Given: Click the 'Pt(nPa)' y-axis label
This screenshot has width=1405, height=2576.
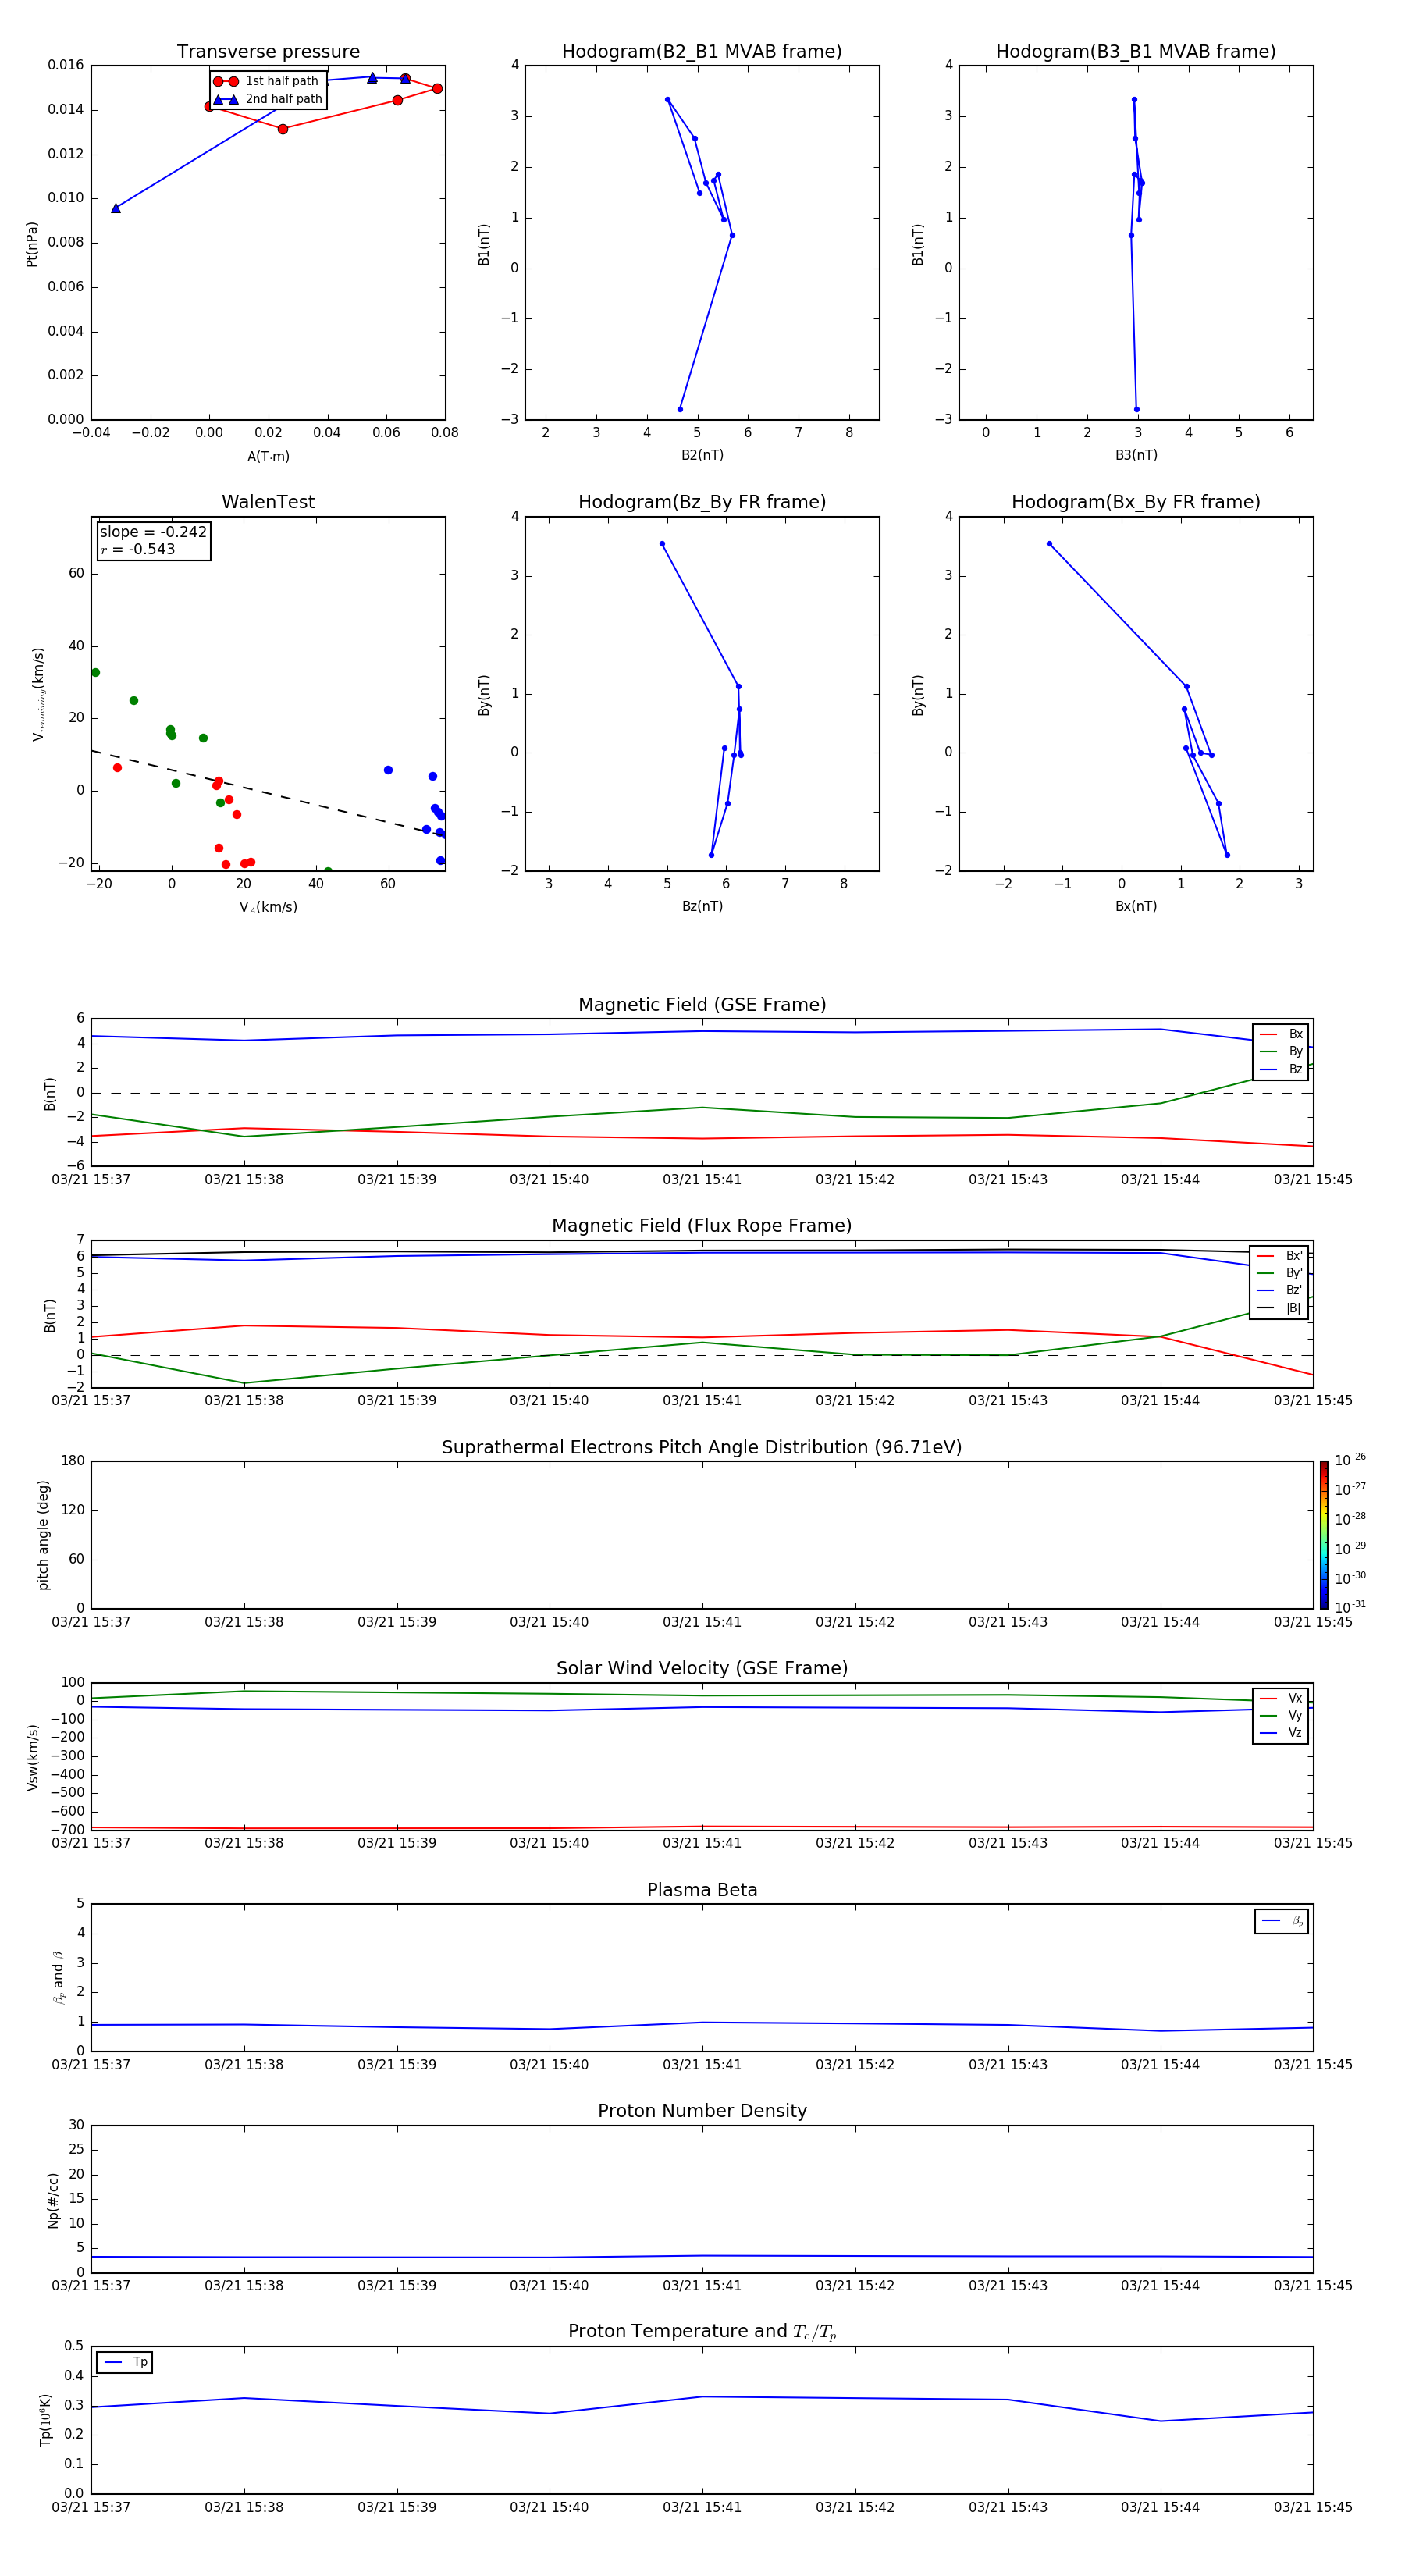Looking at the screenshot, I should 32,243.
